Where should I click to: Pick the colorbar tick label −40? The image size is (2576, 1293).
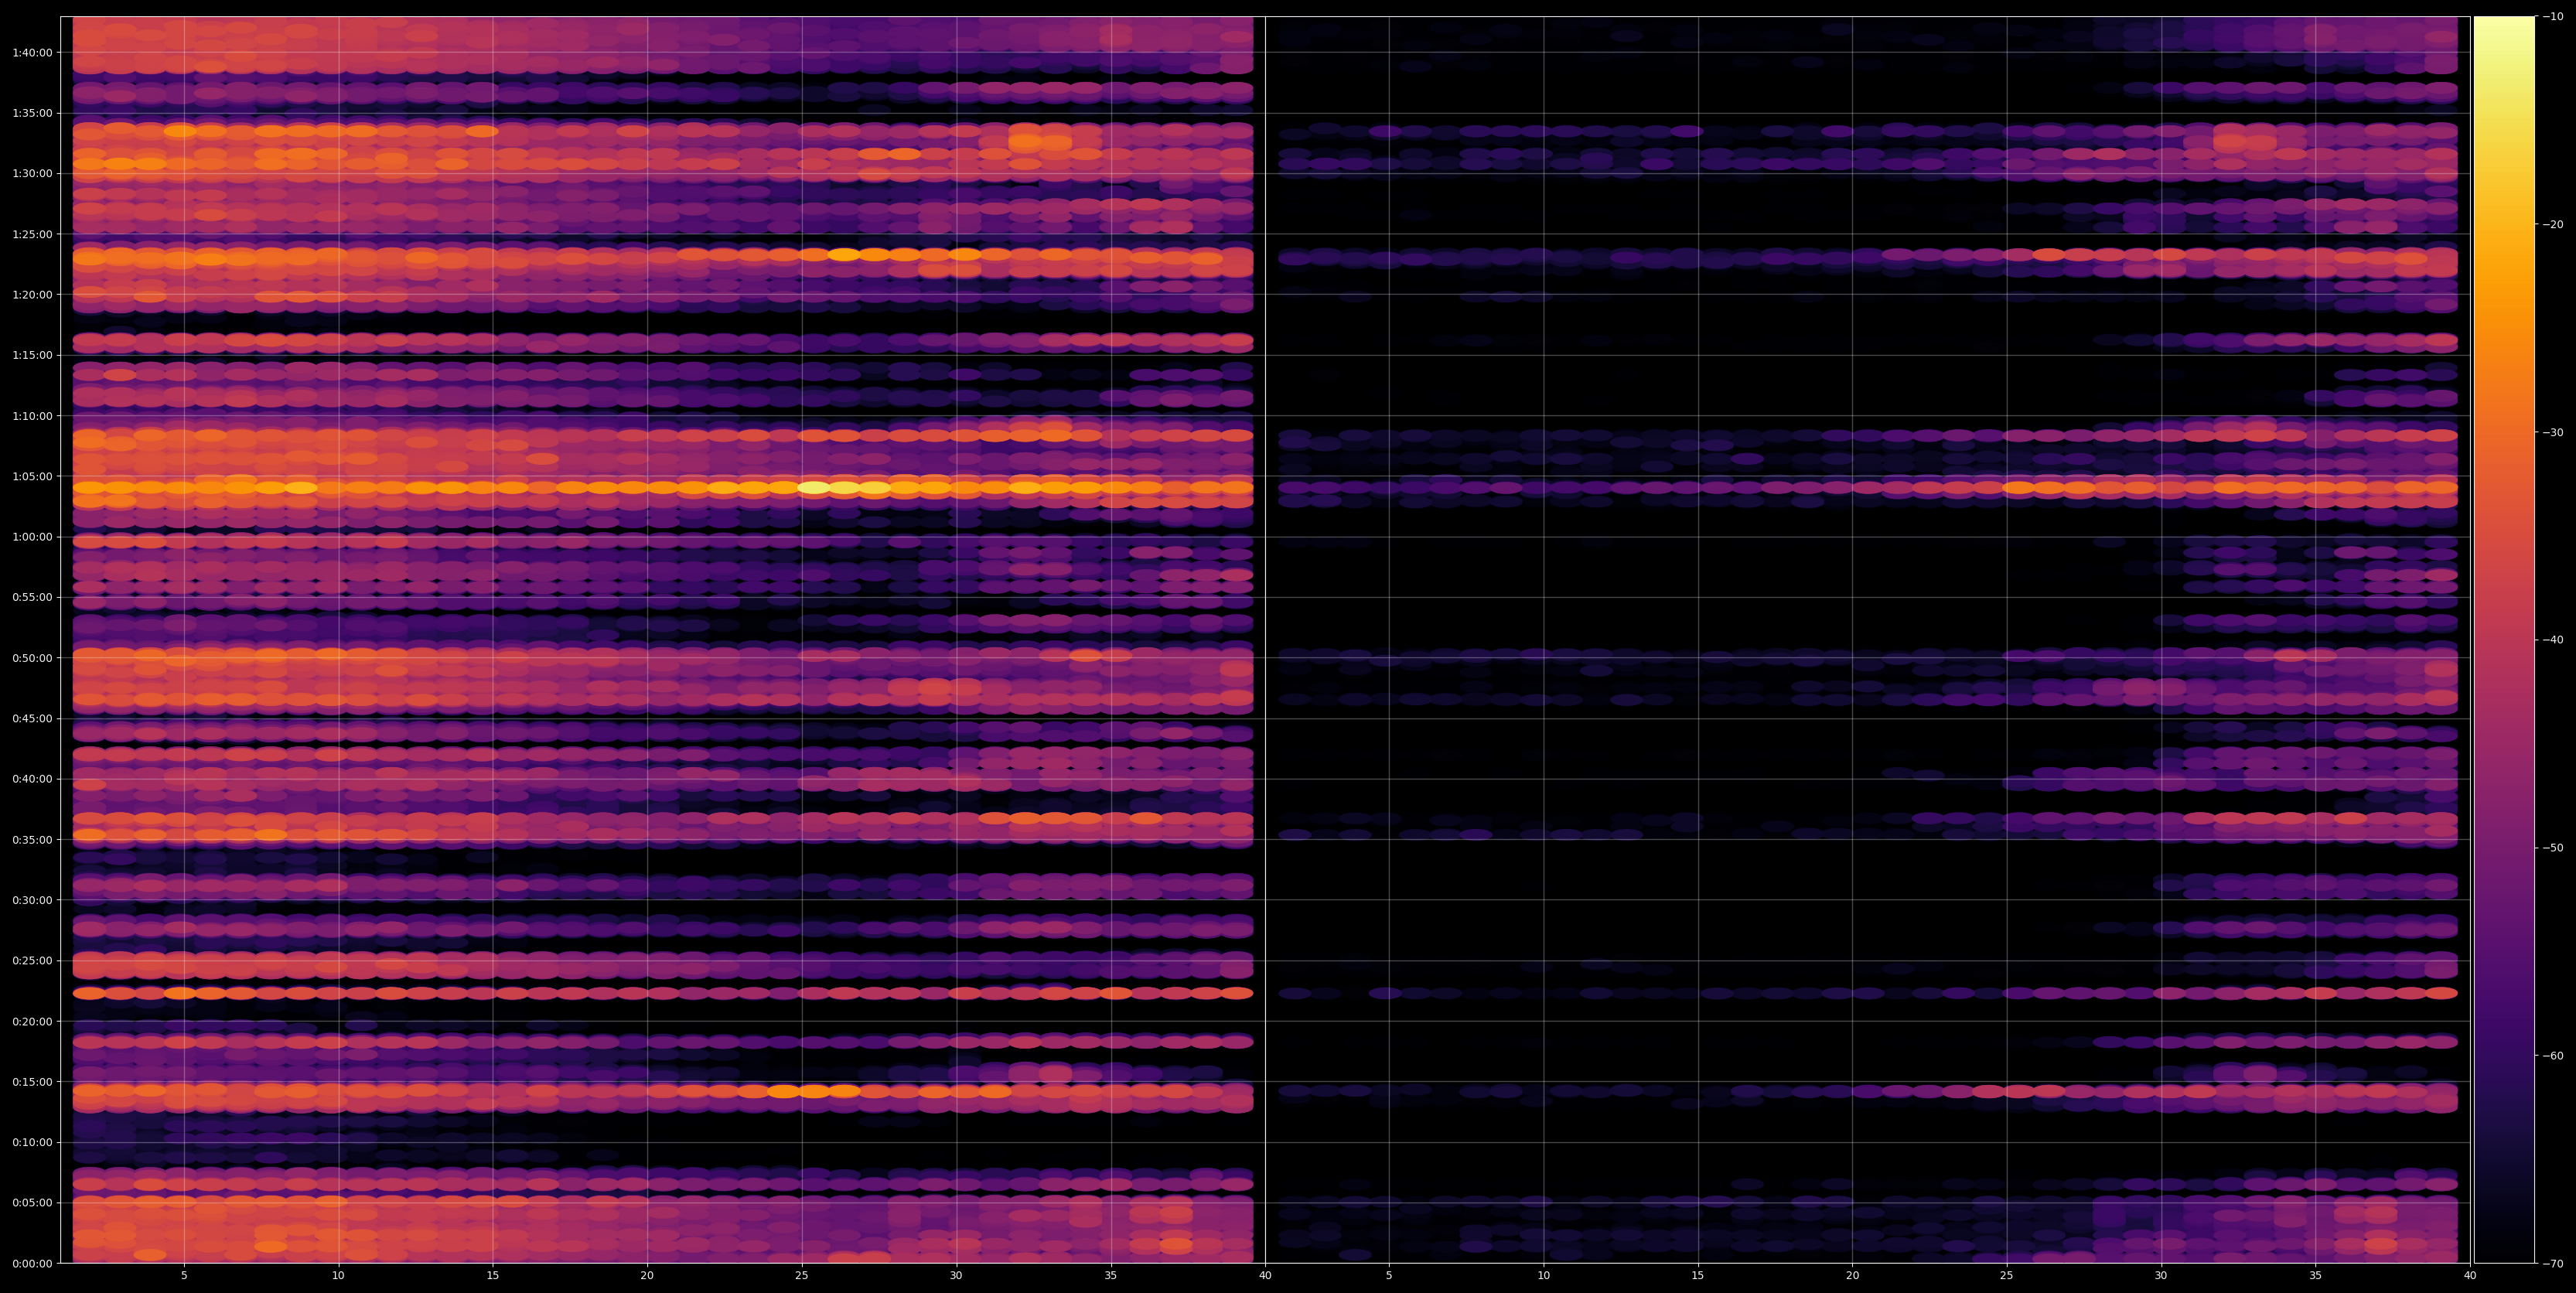(2553, 640)
